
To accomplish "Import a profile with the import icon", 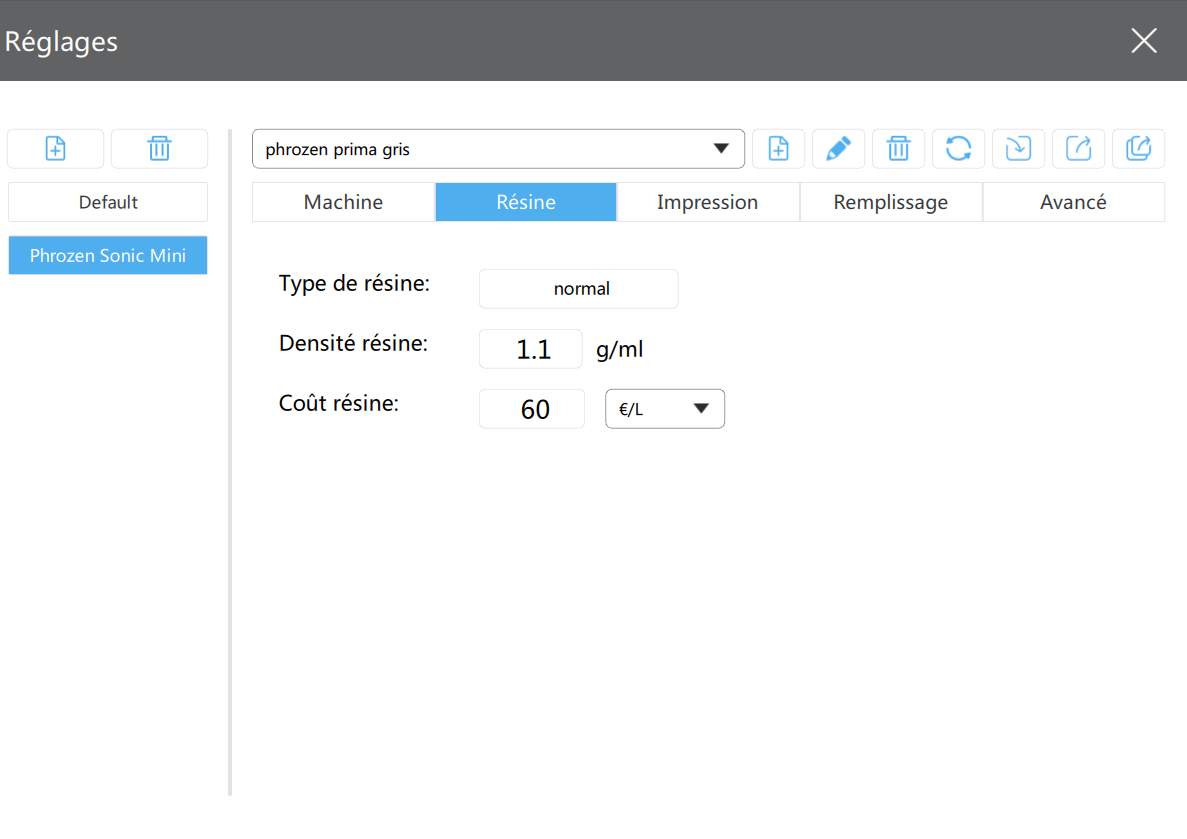I will [x=1018, y=148].
